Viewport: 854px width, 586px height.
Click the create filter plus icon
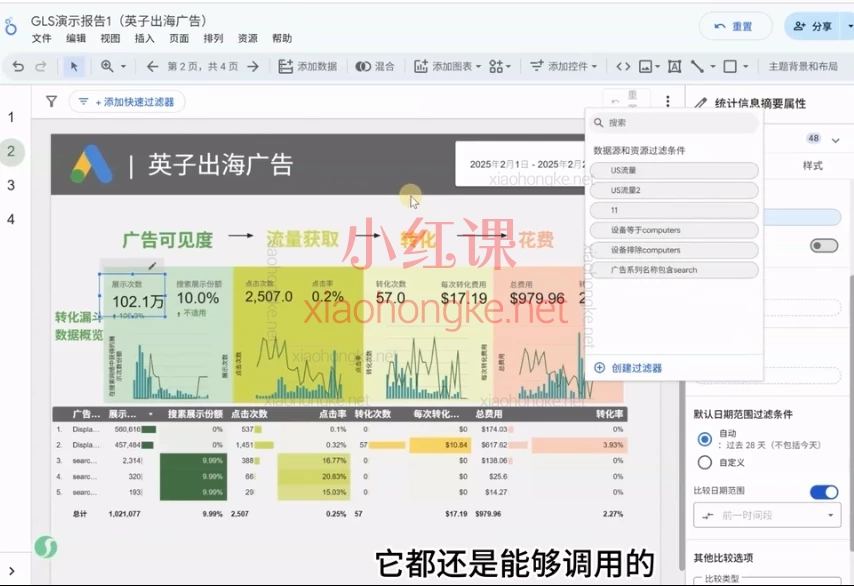[599, 368]
